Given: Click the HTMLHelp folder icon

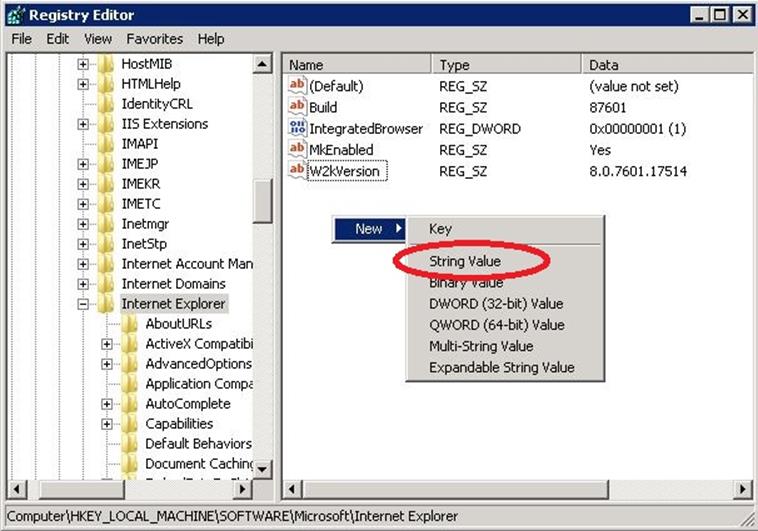Looking at the screenshot, I should pos(106,84).
